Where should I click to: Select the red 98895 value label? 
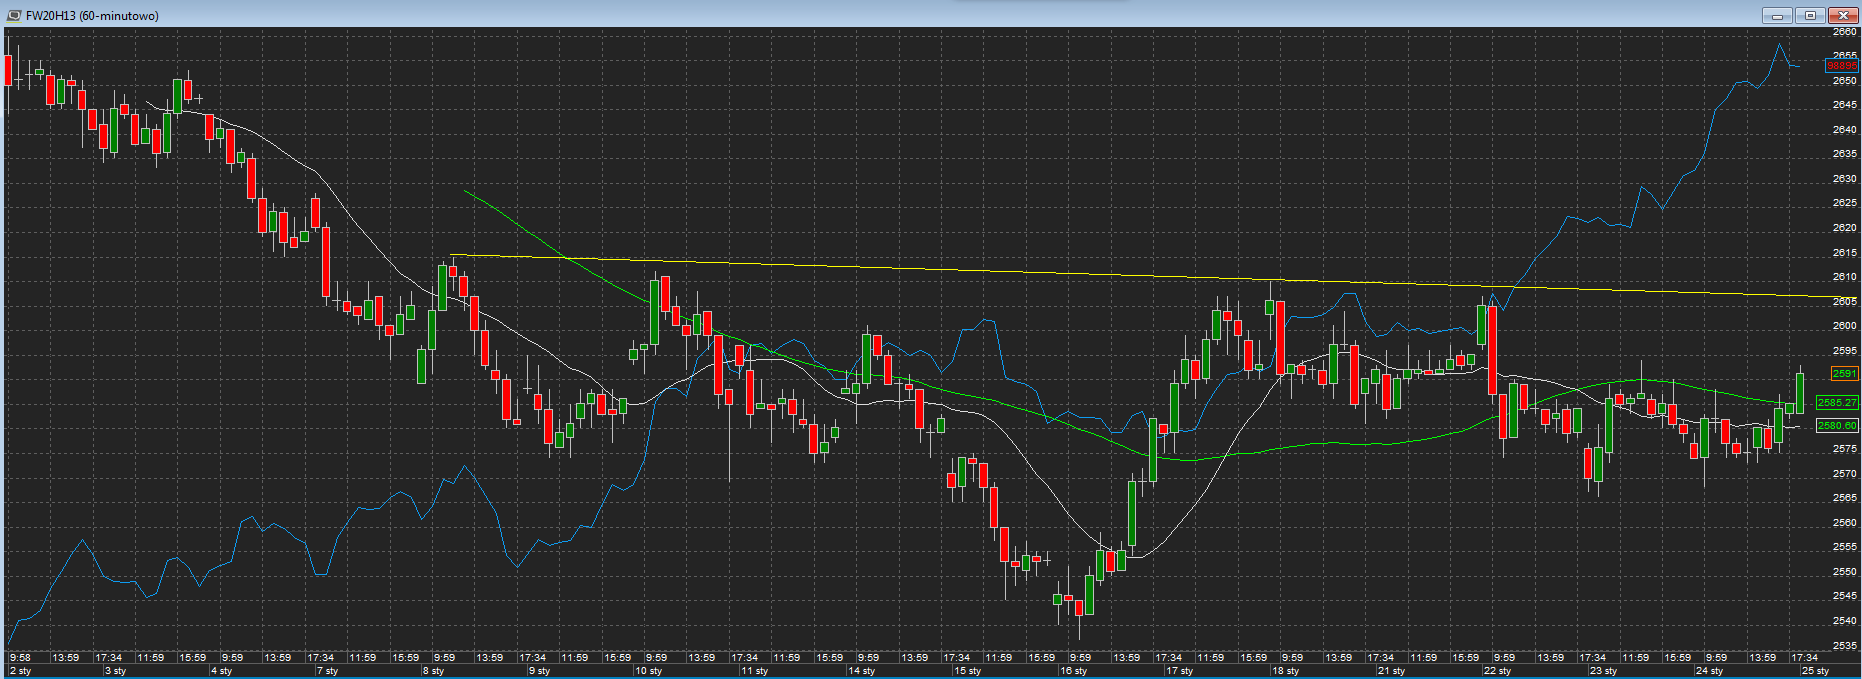tap(1842, 66)
